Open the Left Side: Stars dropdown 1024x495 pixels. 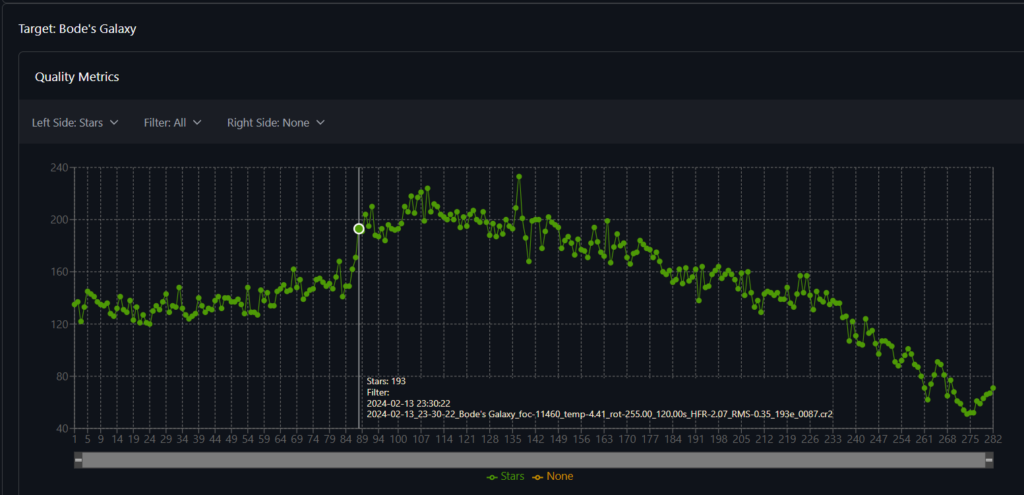pyautogui.click(x=75, y=123)
